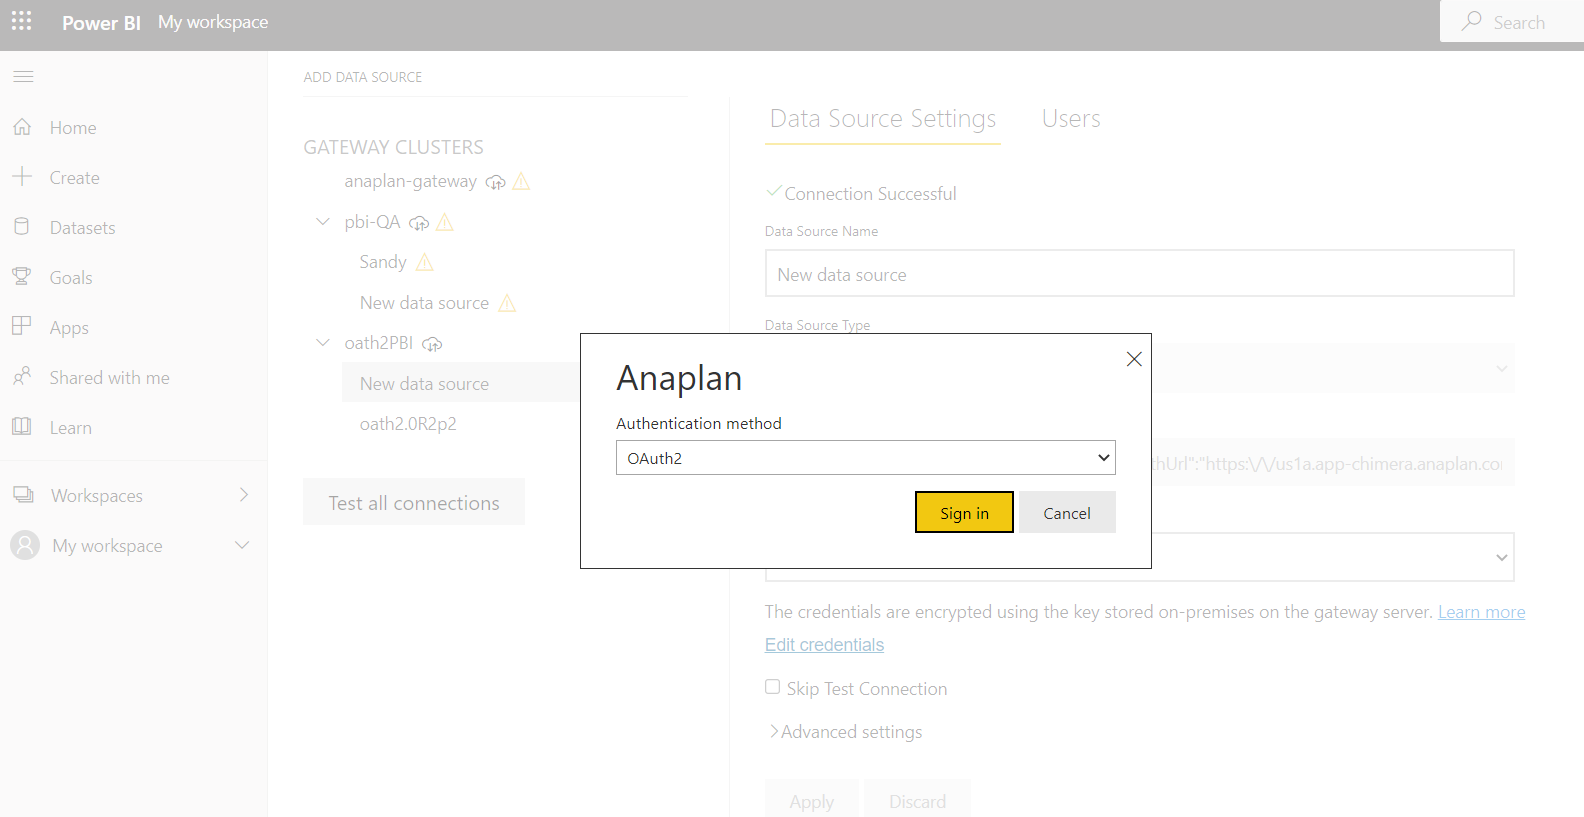Click cloud icon next to pbi-QA

coord(419,223)
